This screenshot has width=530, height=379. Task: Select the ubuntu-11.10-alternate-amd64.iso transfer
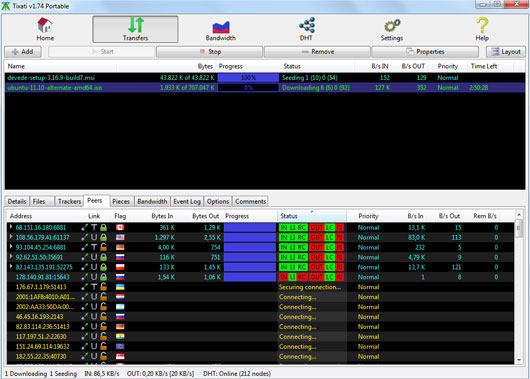[x=265, y=88]
